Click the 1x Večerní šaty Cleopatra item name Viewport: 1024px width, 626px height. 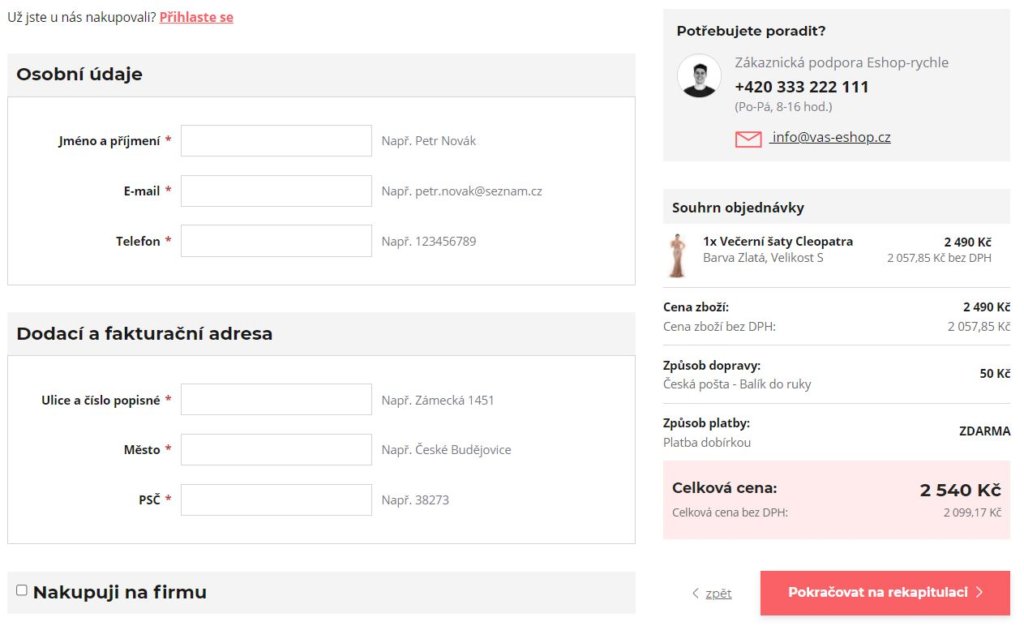click(778, 242)
